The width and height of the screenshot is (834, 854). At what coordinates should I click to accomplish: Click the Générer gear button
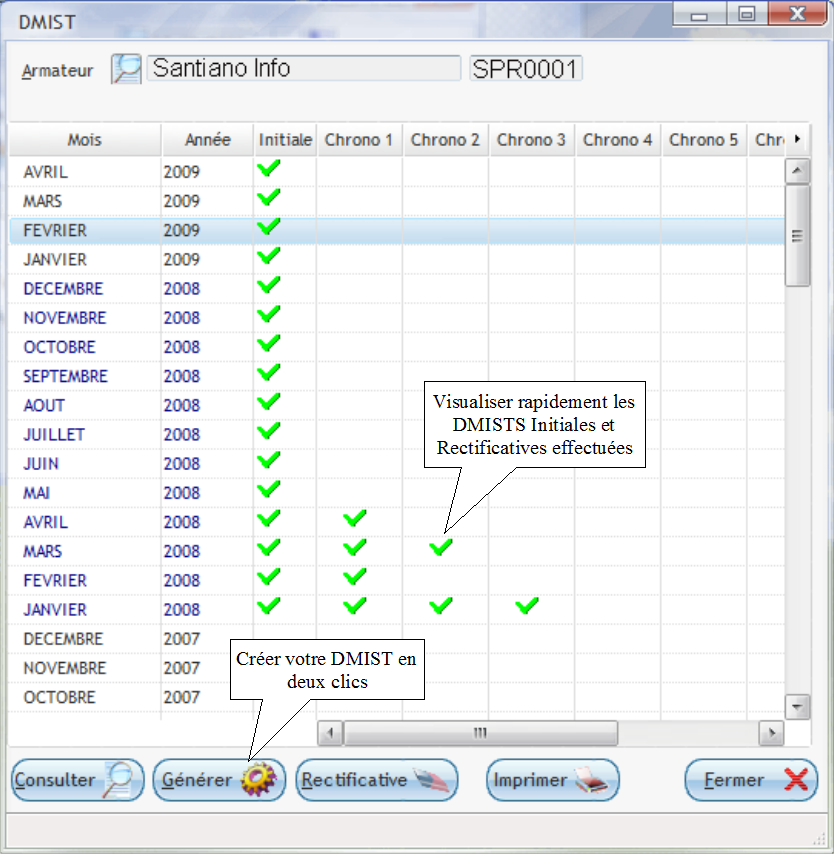(x=219, y=780)
